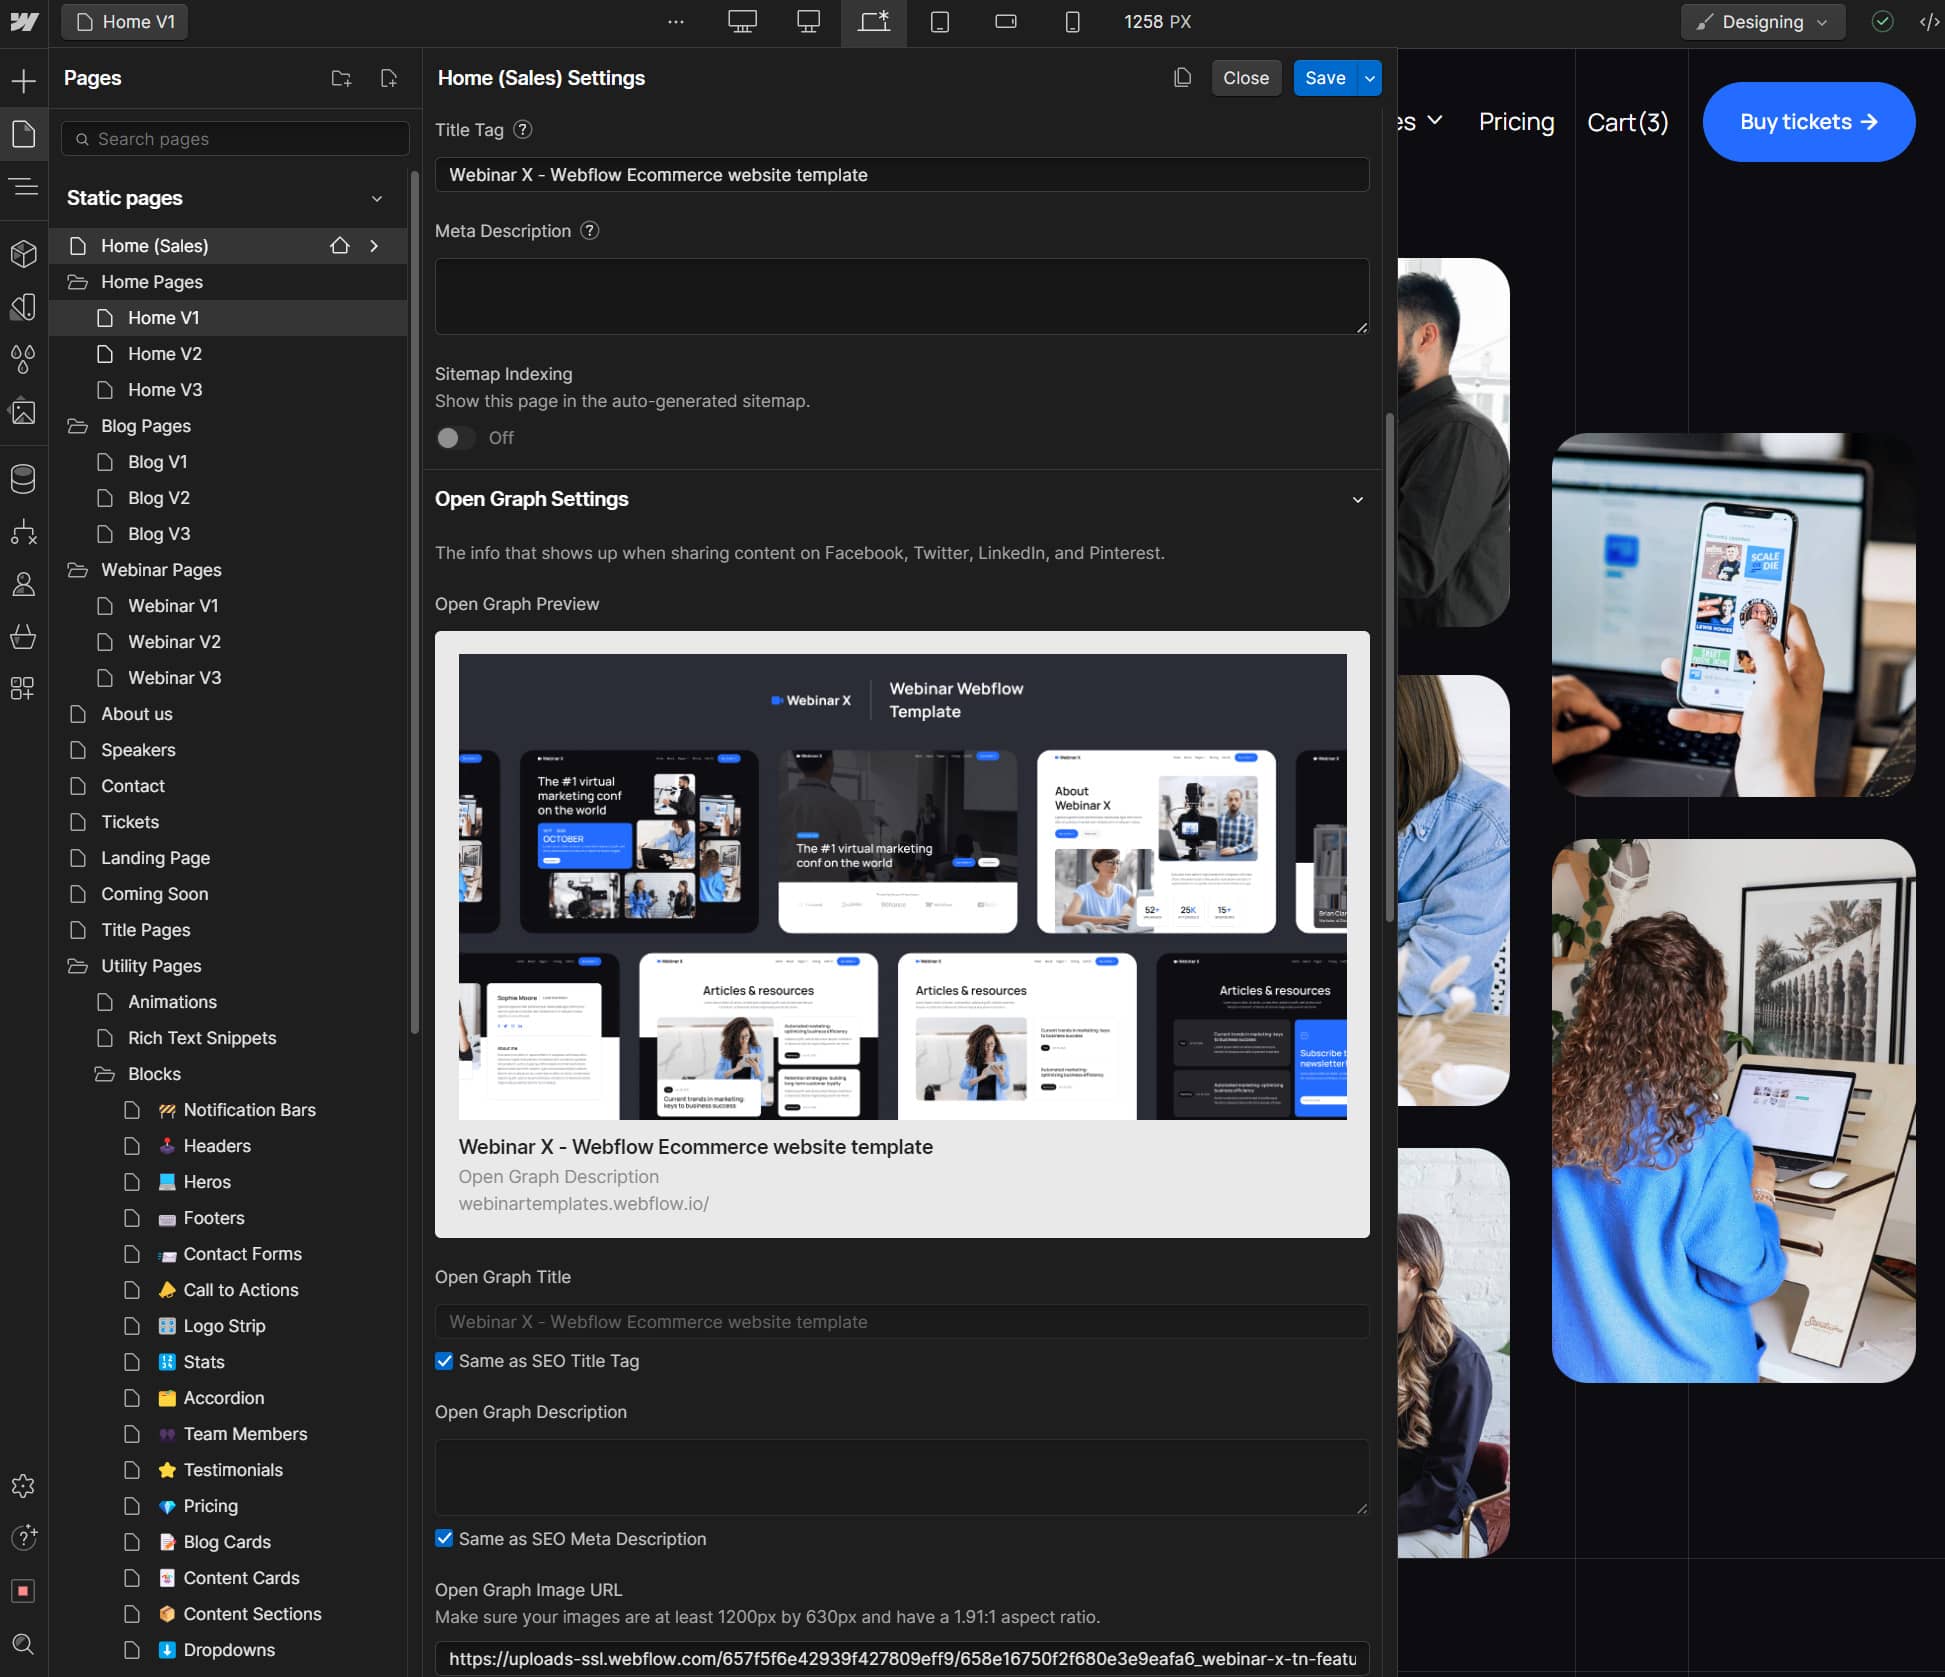Image resolution: width=1945 pixels, height=1677 pixels.
Task: Close the page settings panel
Action: click(1246, 77)
